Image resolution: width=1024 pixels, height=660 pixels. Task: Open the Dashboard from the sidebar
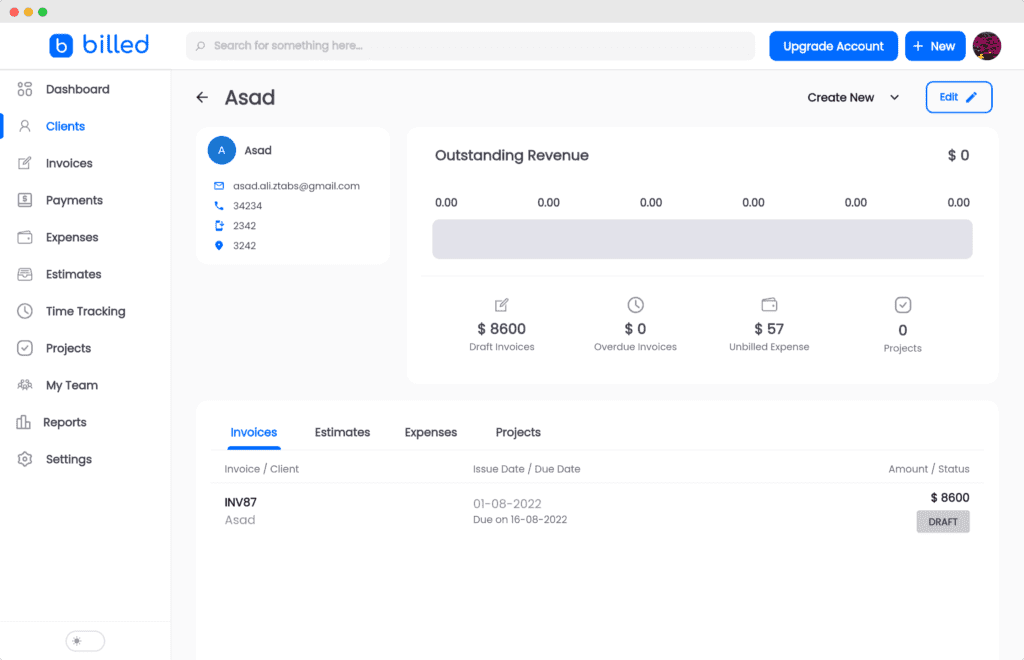click(75, 89)
